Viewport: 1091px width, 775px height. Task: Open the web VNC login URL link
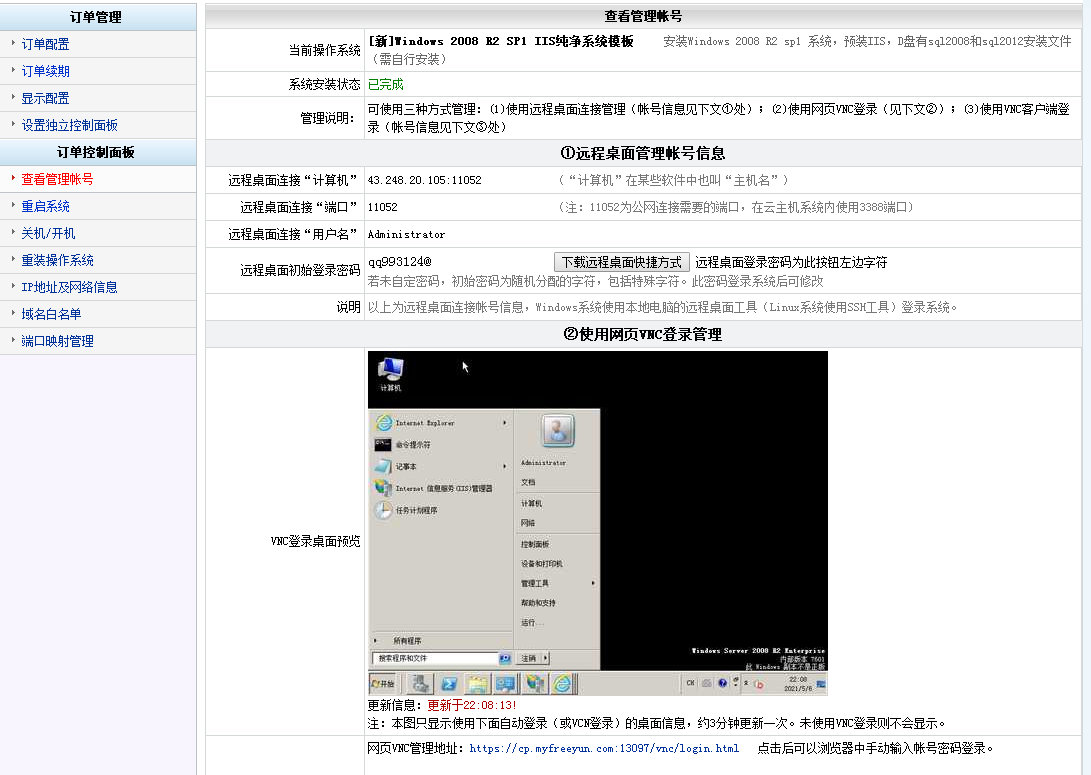(x=604, y=749)
